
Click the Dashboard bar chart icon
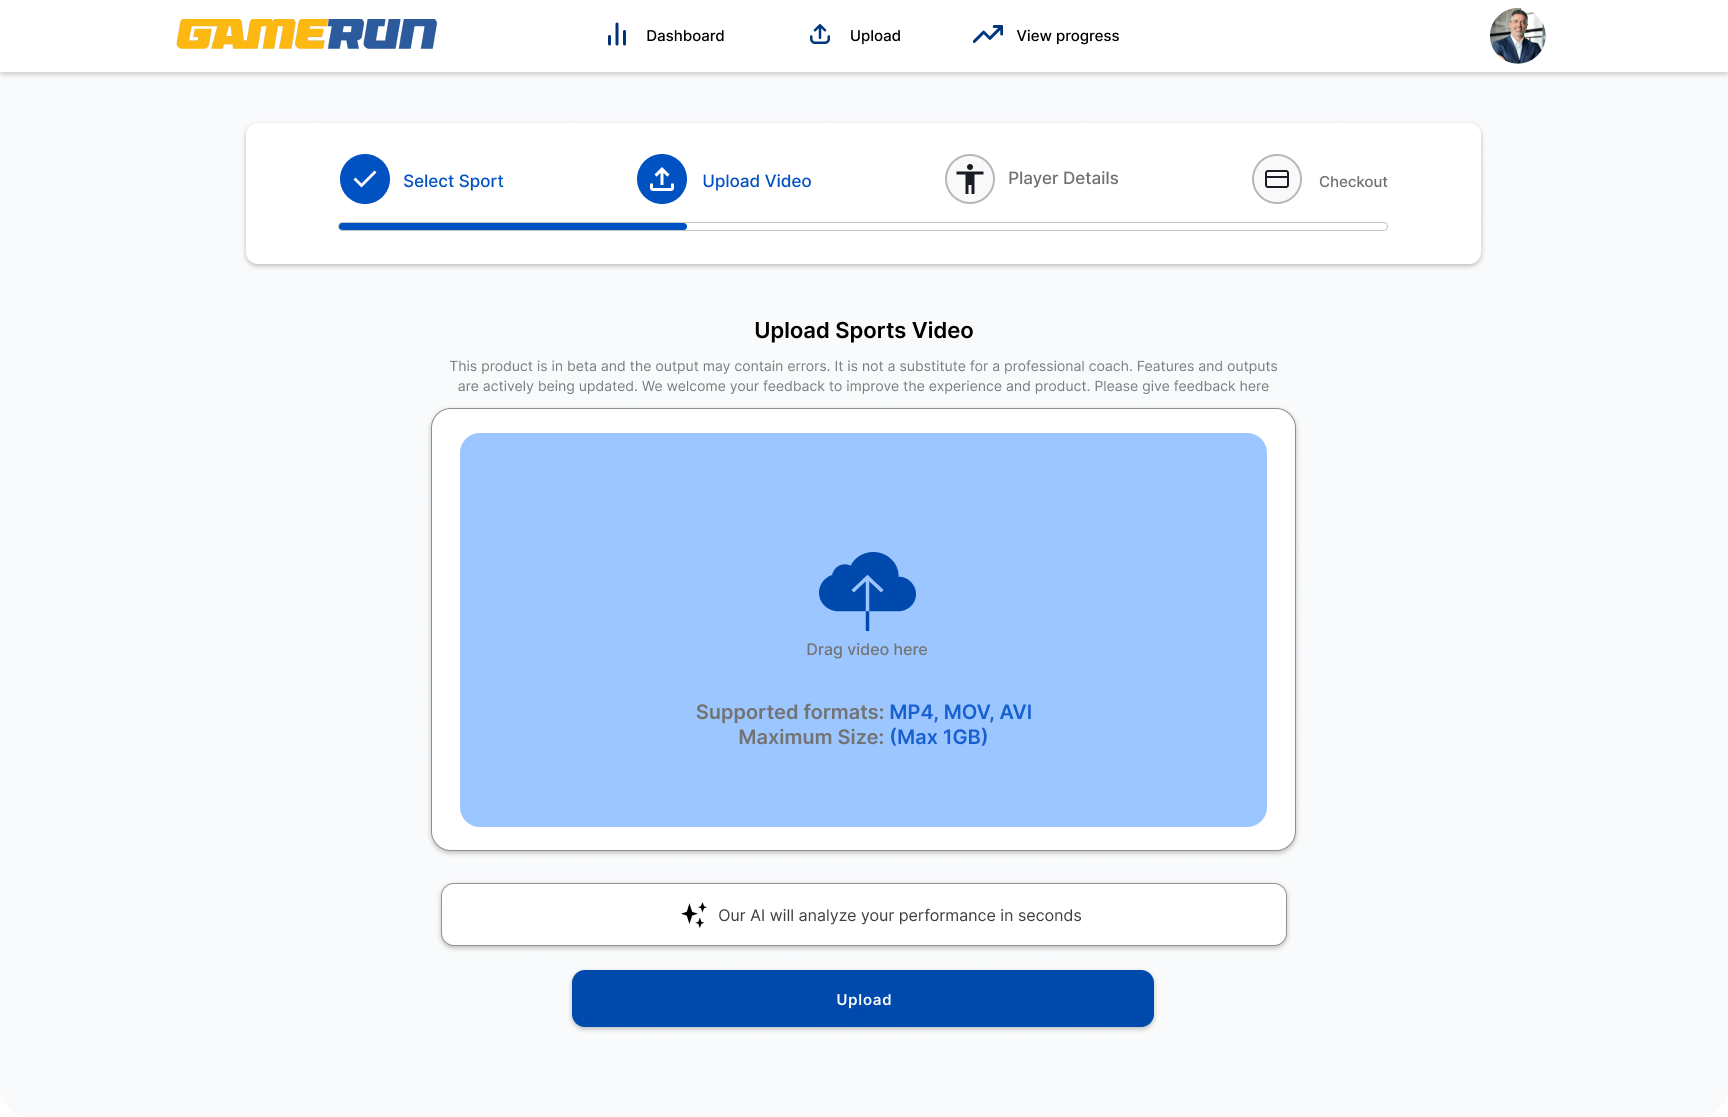point(617,35)
